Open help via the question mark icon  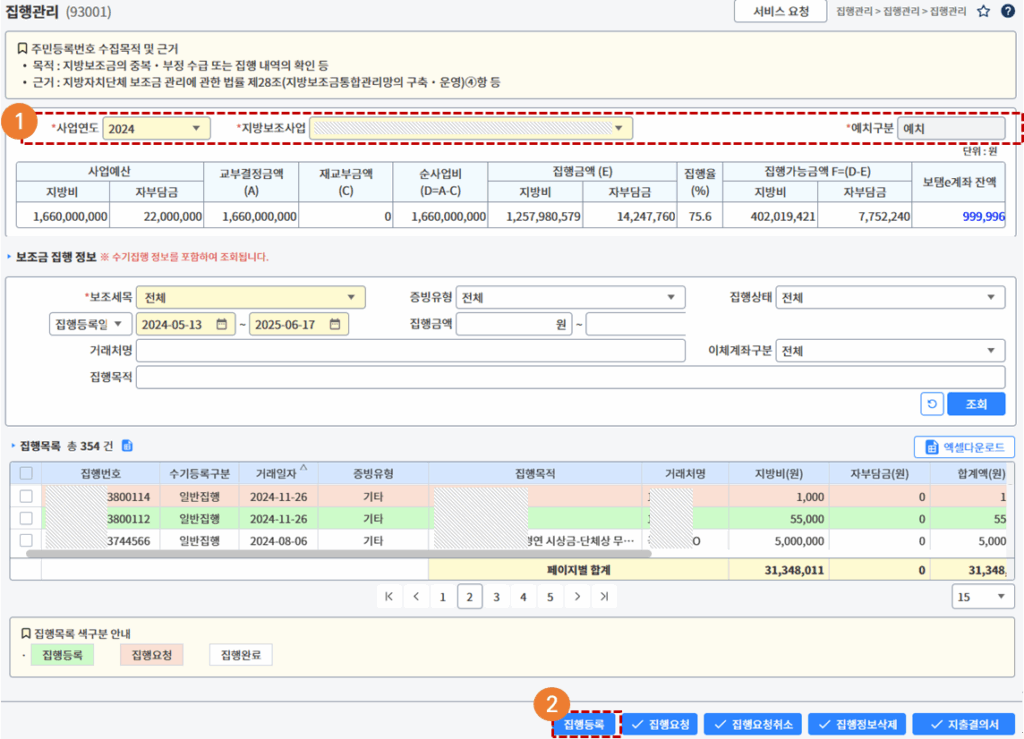pyautogui.click(x=1008, y=11)
